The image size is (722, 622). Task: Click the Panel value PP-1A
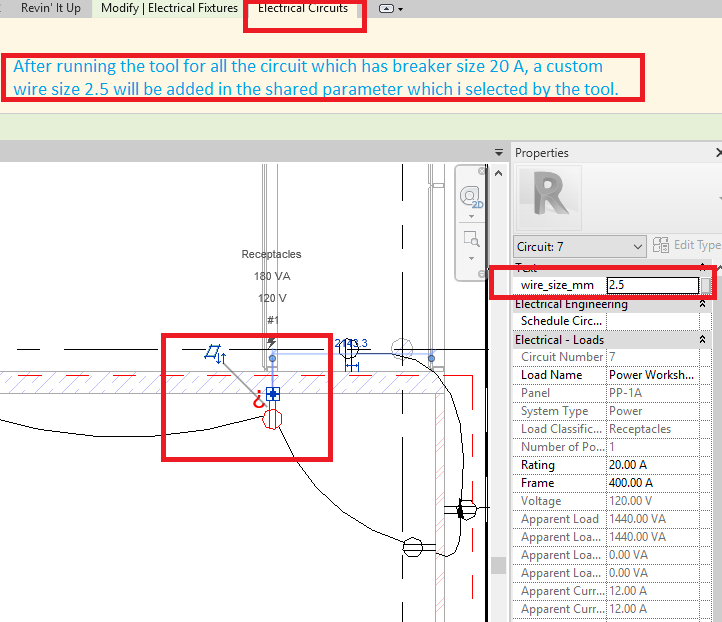652,393
